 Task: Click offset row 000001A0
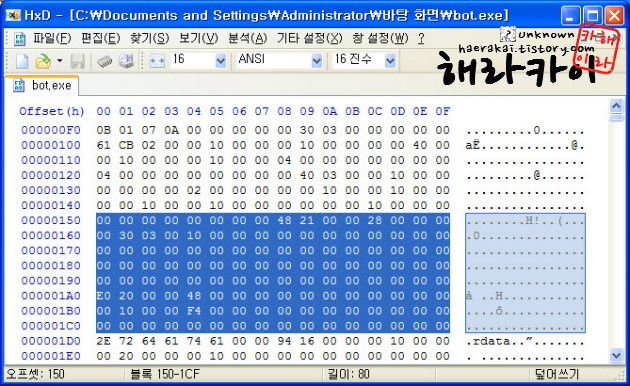pyautogui.click(x=51, y=296)
